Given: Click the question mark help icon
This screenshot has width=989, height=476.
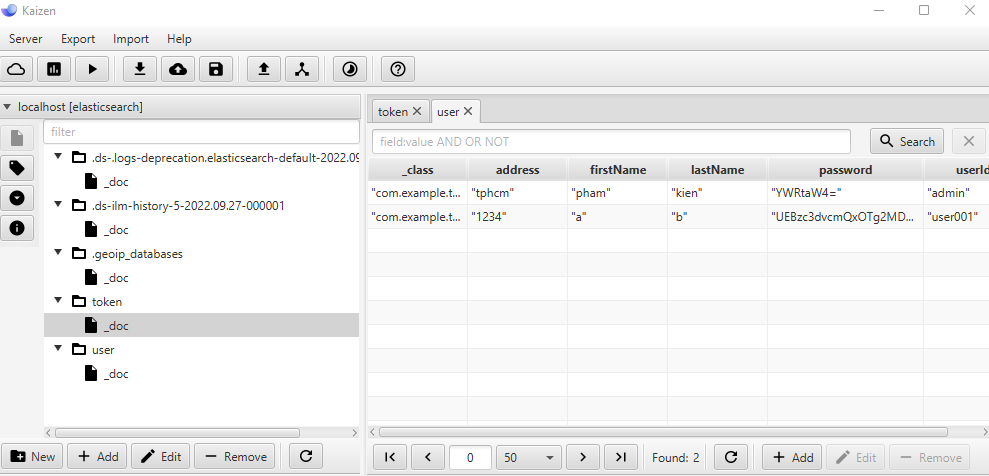Looking at the screenshot, I should point(397,69).
